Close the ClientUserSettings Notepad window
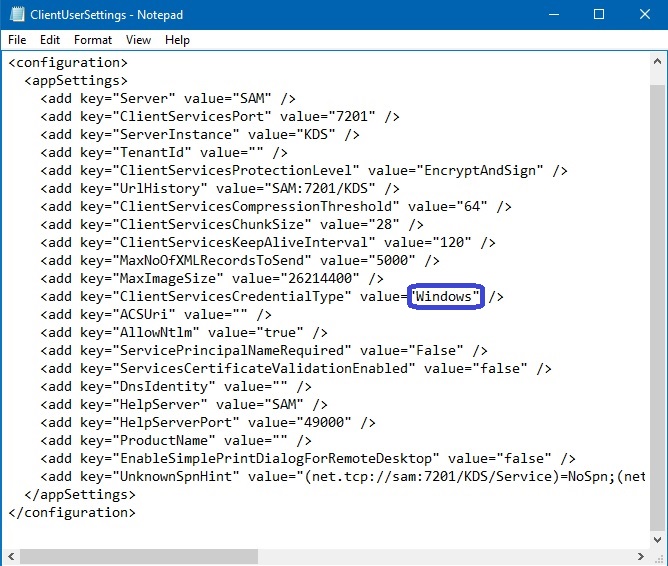The height and width of the screenshot is (566, 668). (x=645, y=14)
